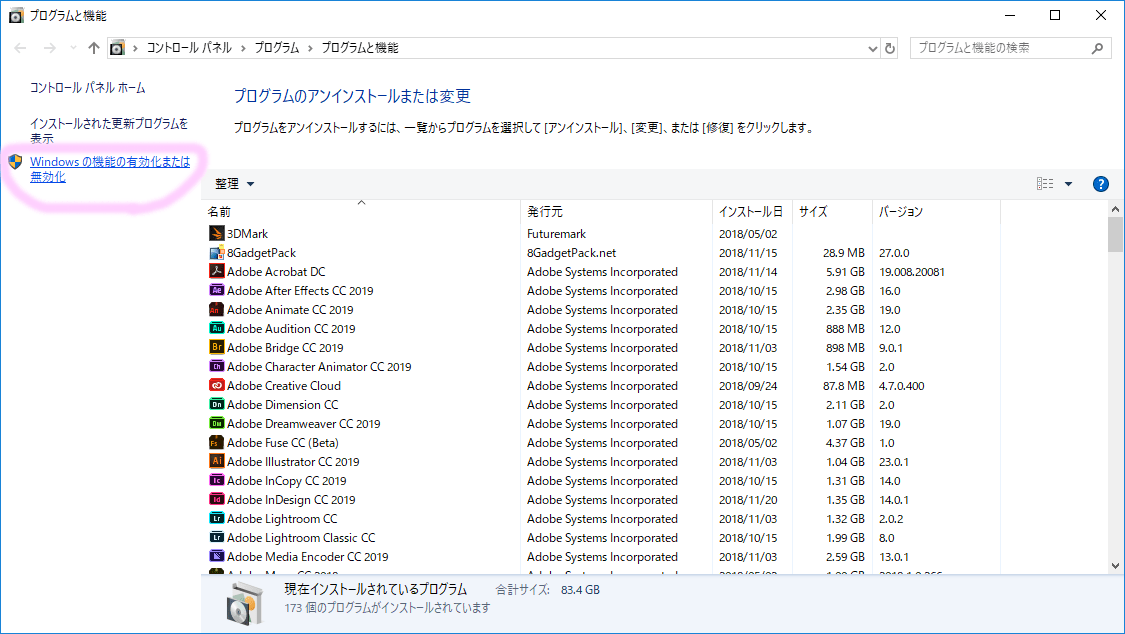Click the Character Animator CC 2019 icon
Screen dimensions: 1125x634
(216, 366)
